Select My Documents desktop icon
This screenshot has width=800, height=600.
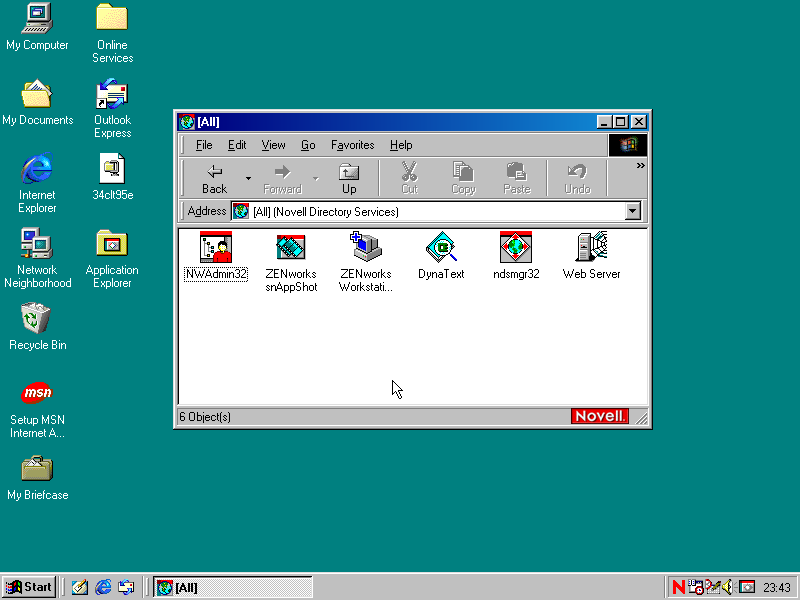point(37,102)
